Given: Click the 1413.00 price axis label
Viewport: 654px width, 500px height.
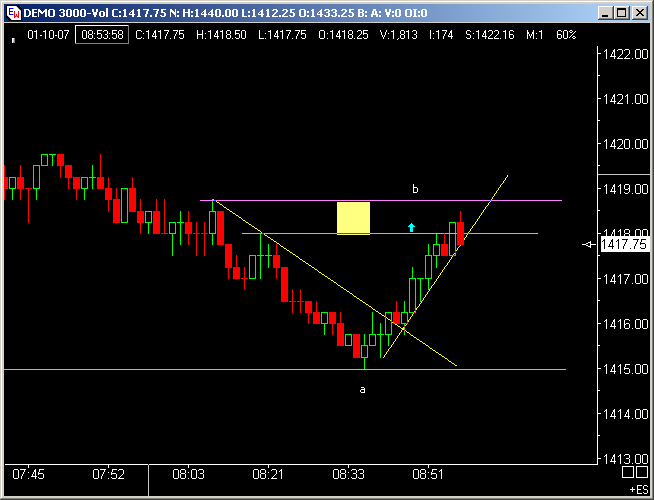Looking at the screenshot, I should (x=626, y=459).
